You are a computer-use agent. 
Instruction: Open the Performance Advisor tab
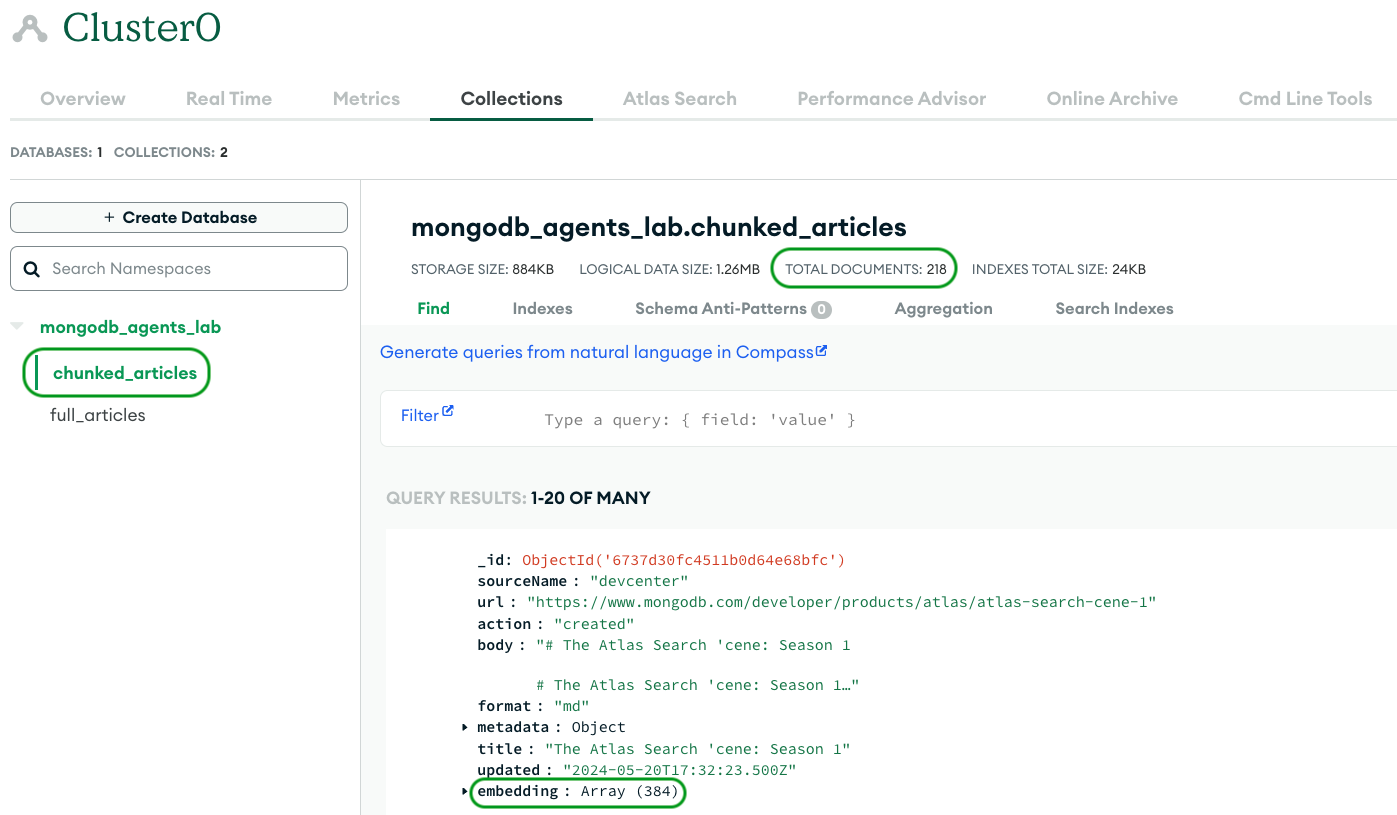[x=892, y=99]
